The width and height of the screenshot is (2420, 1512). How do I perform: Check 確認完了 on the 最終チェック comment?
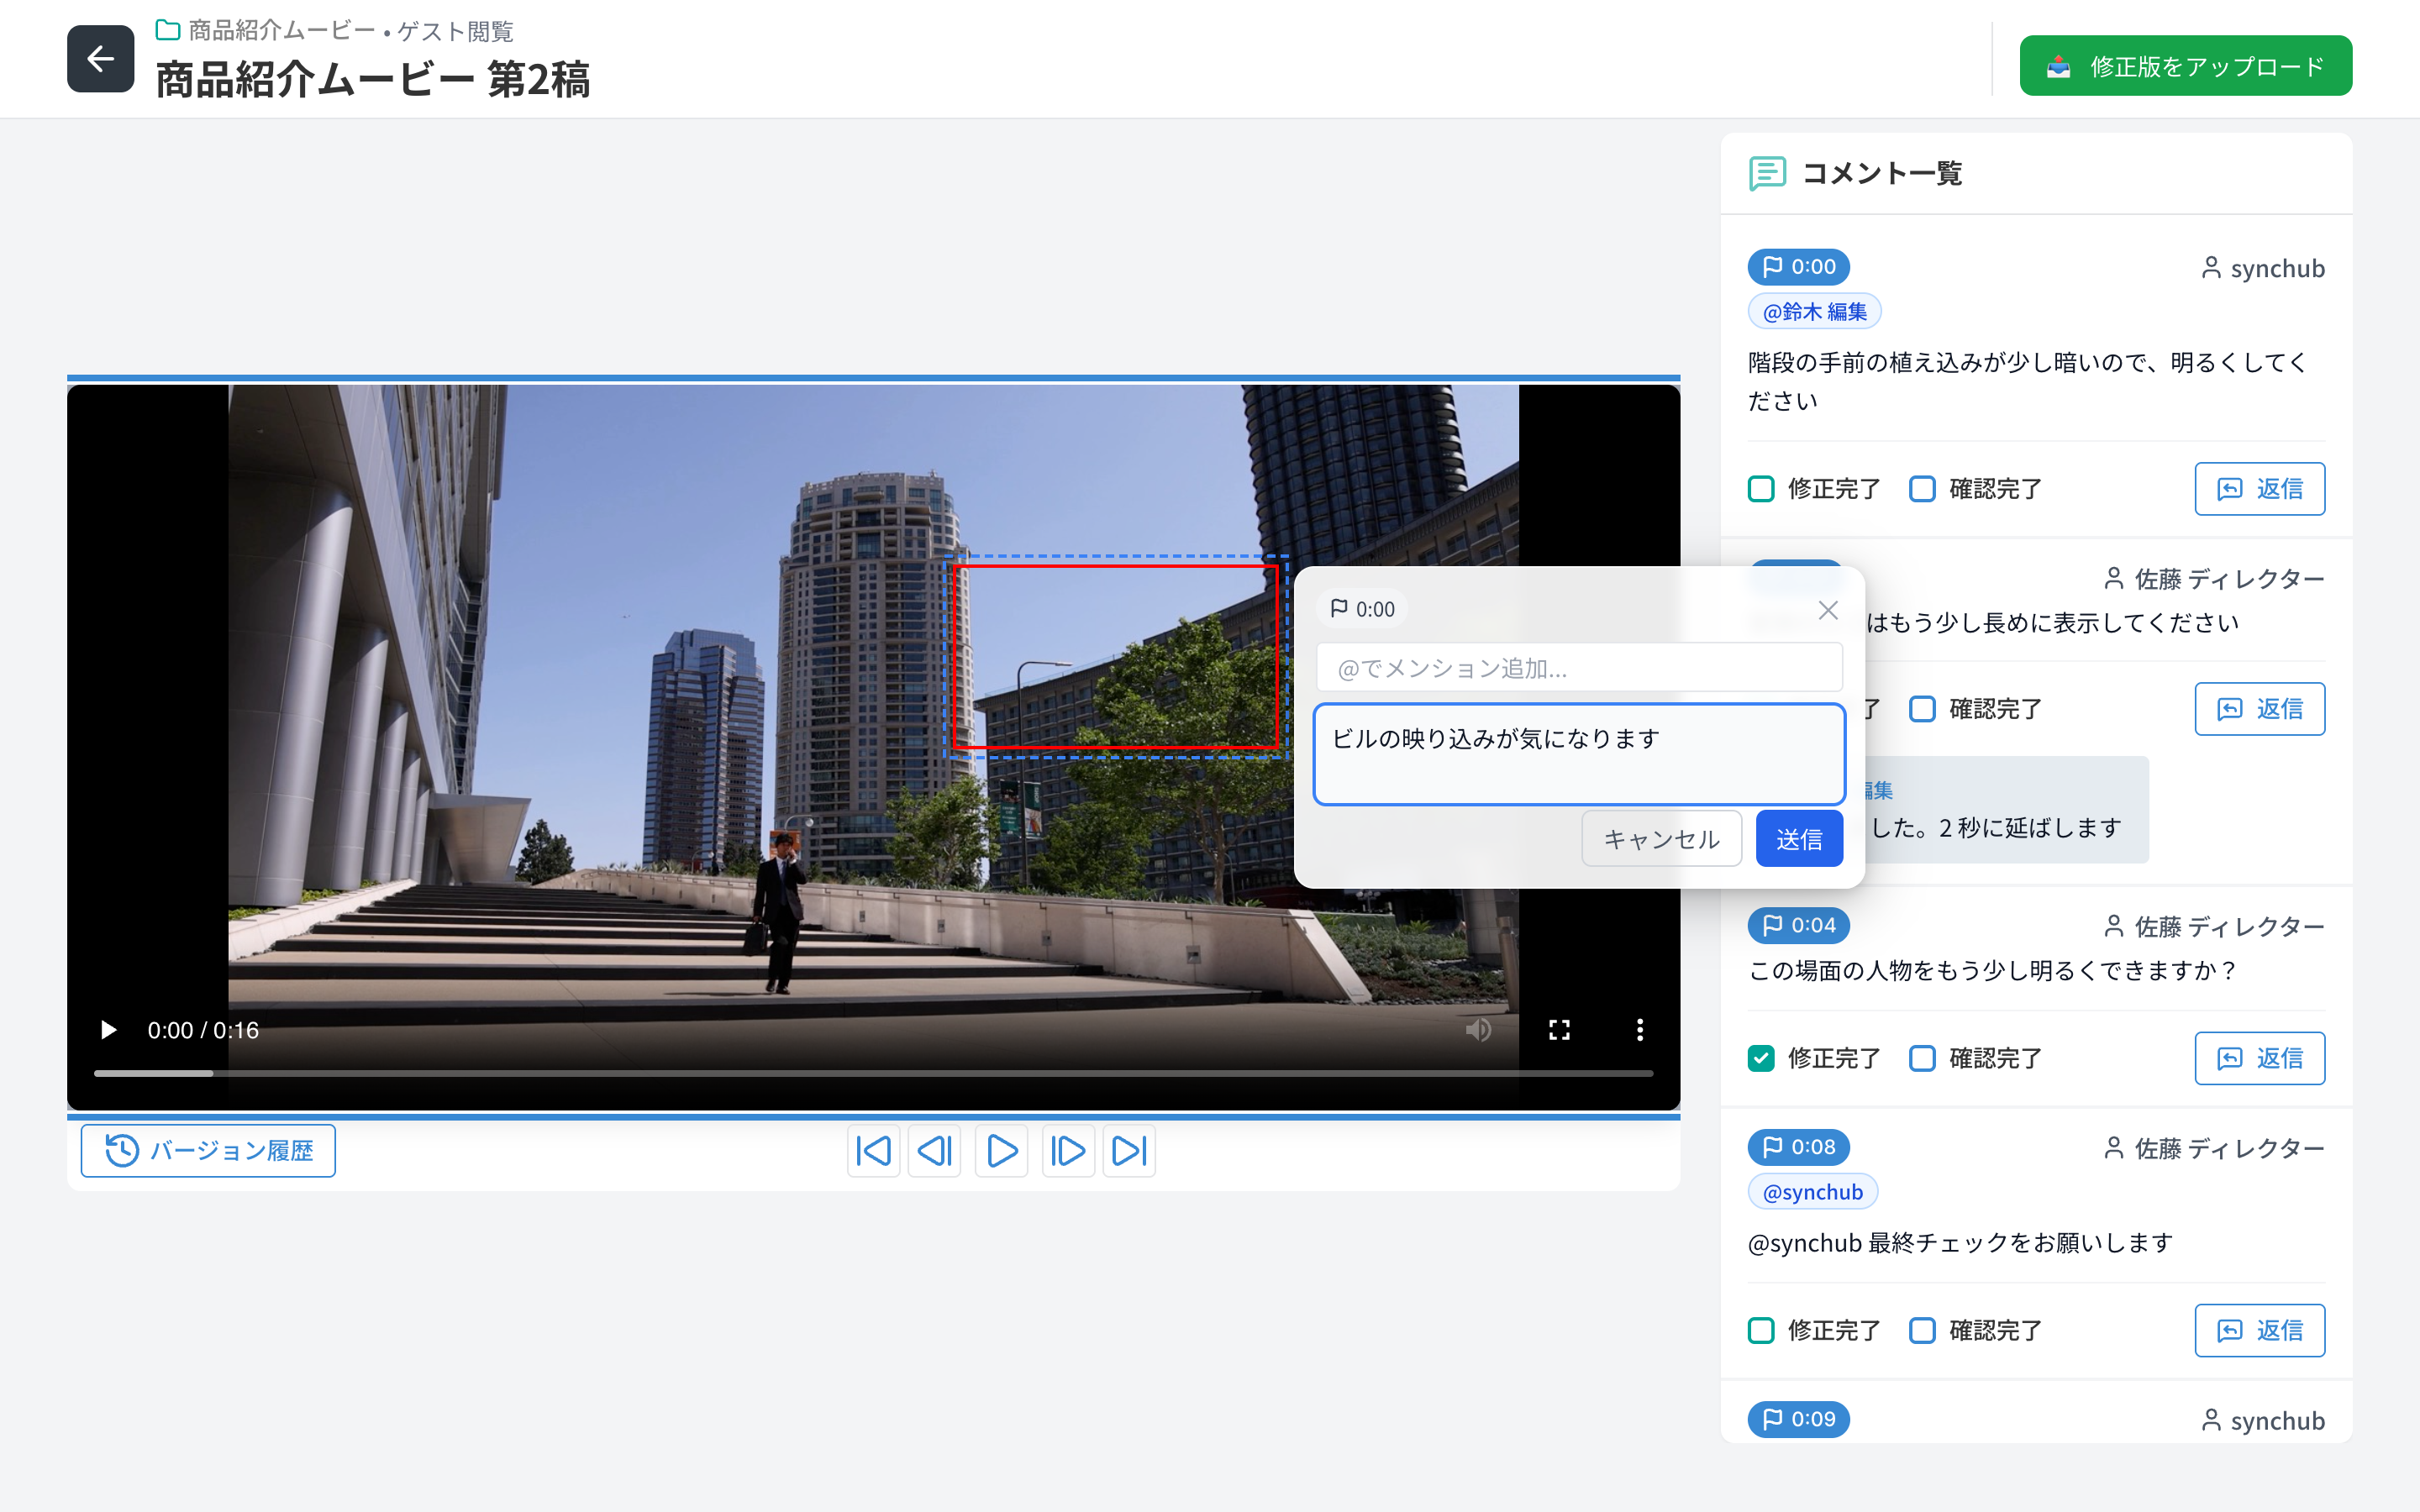1922,1330
